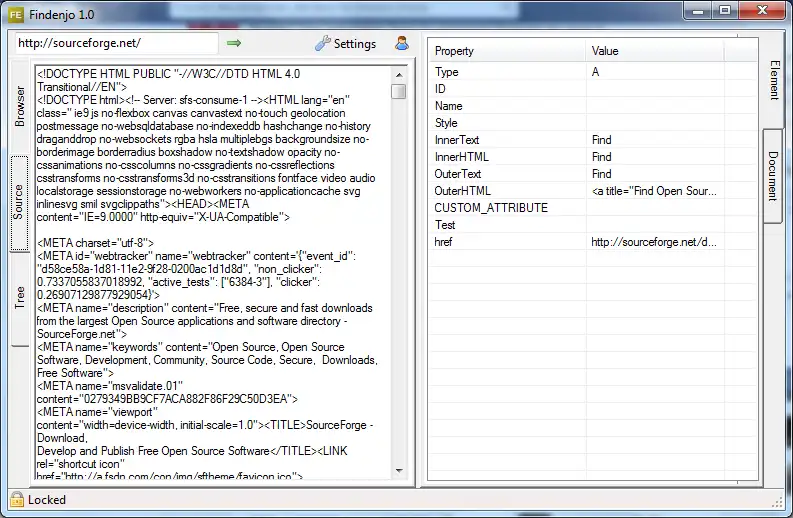Select the Name property row
Image resolution: width=793 pixels, height=518 pixels.
point(593,106)
